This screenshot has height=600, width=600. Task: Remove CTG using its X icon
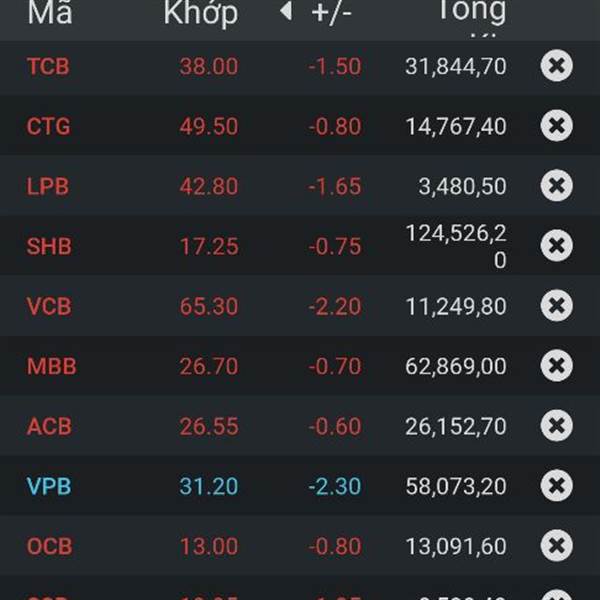pos(556,126)
